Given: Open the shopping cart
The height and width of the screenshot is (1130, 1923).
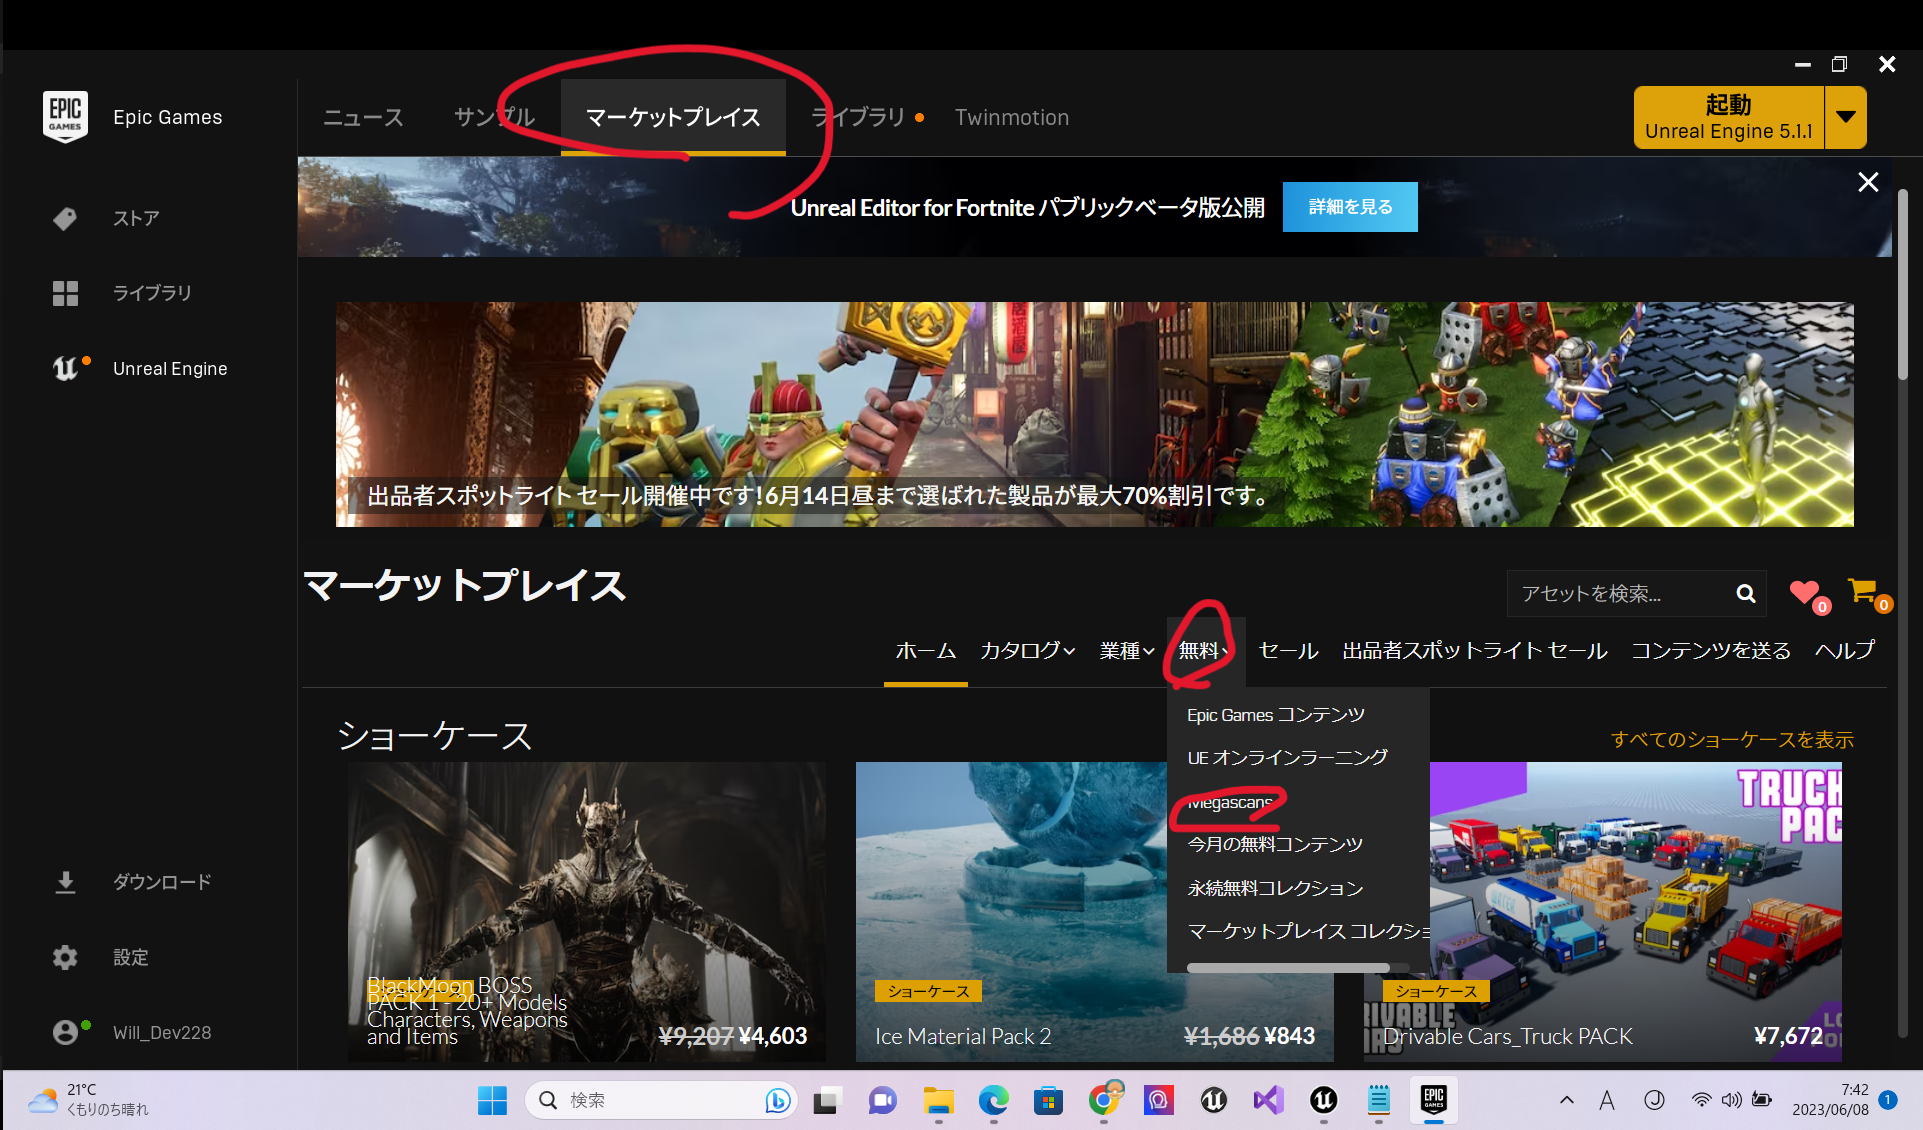Looking at the screenshot, I should click(x=1863, y=593).
